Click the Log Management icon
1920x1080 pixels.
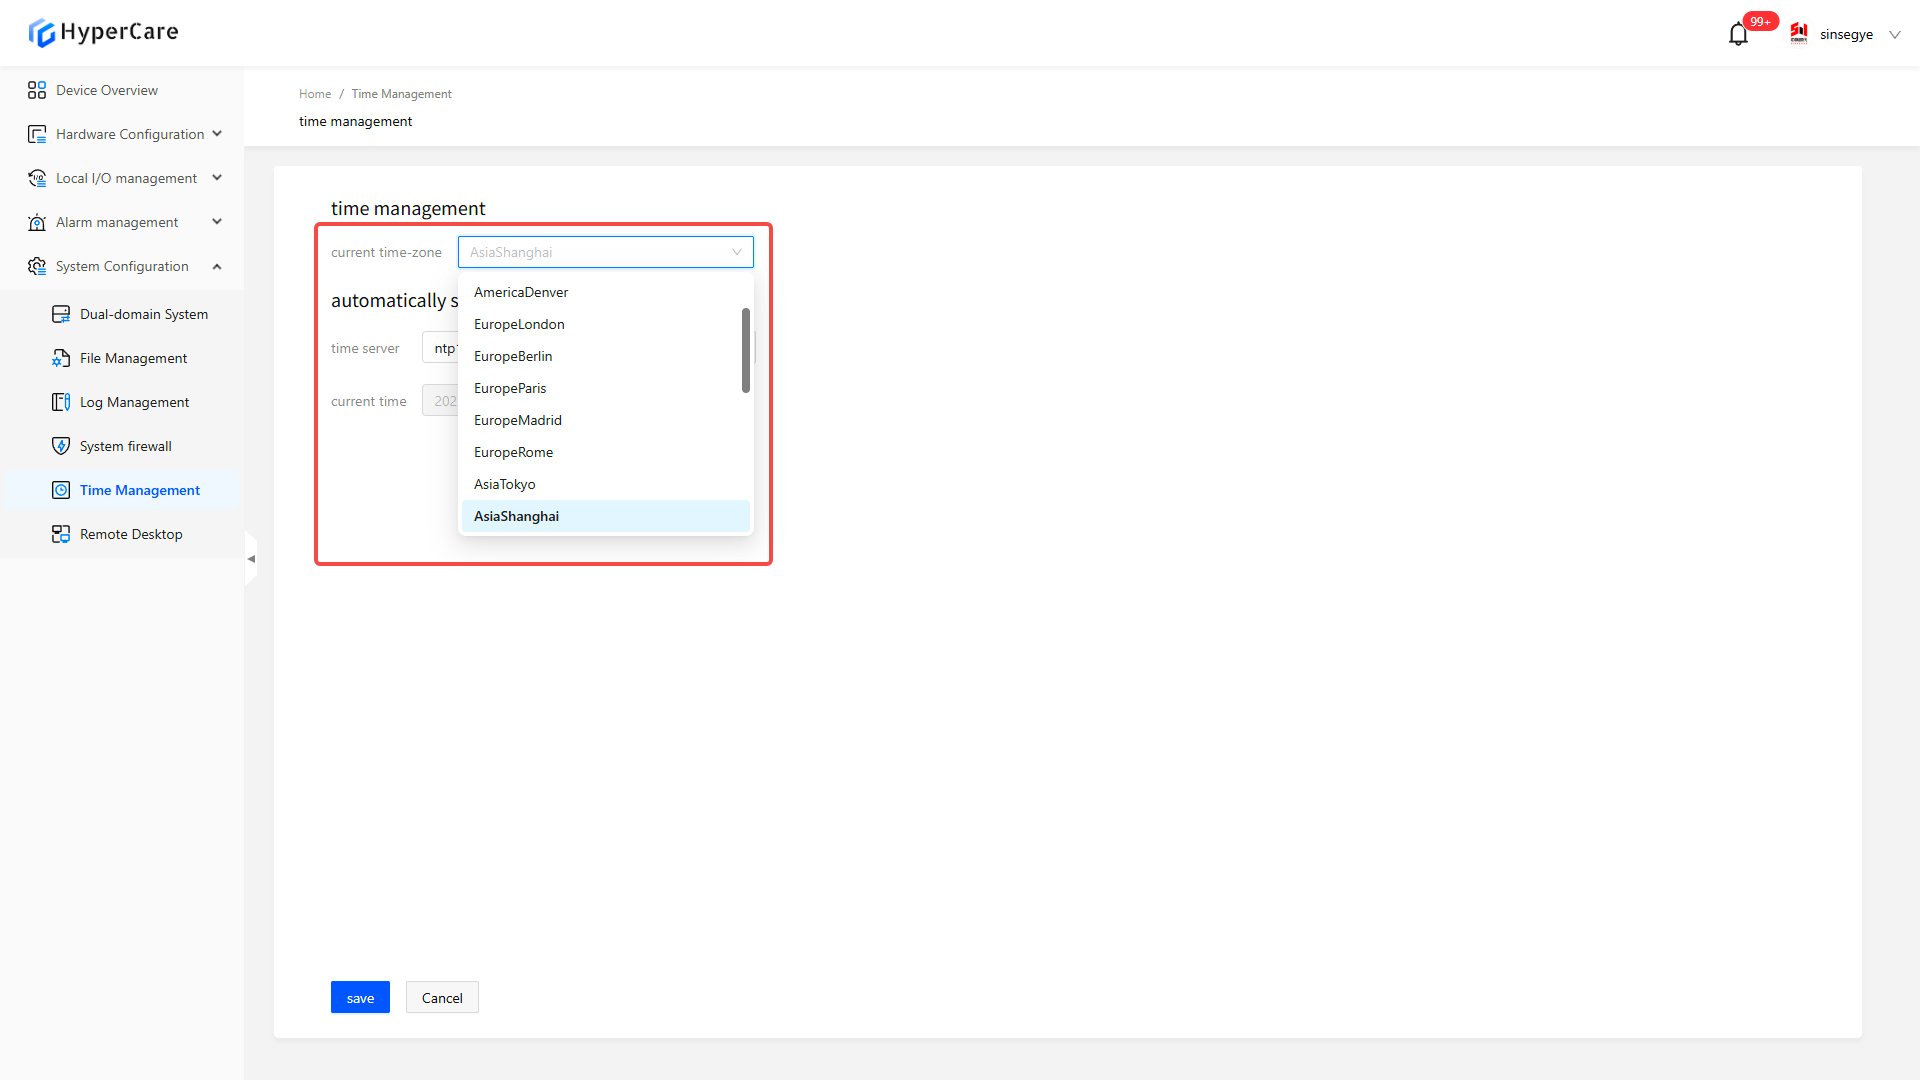[61, 402]
